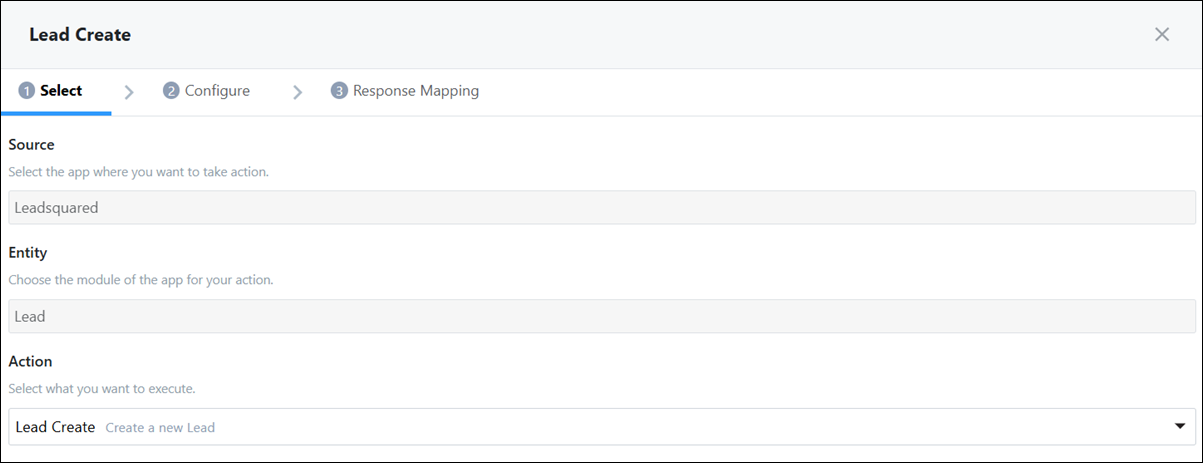1203x463 pixels.
Task: Click the 'Create a new Lead' description text
Action: [160, 428]
